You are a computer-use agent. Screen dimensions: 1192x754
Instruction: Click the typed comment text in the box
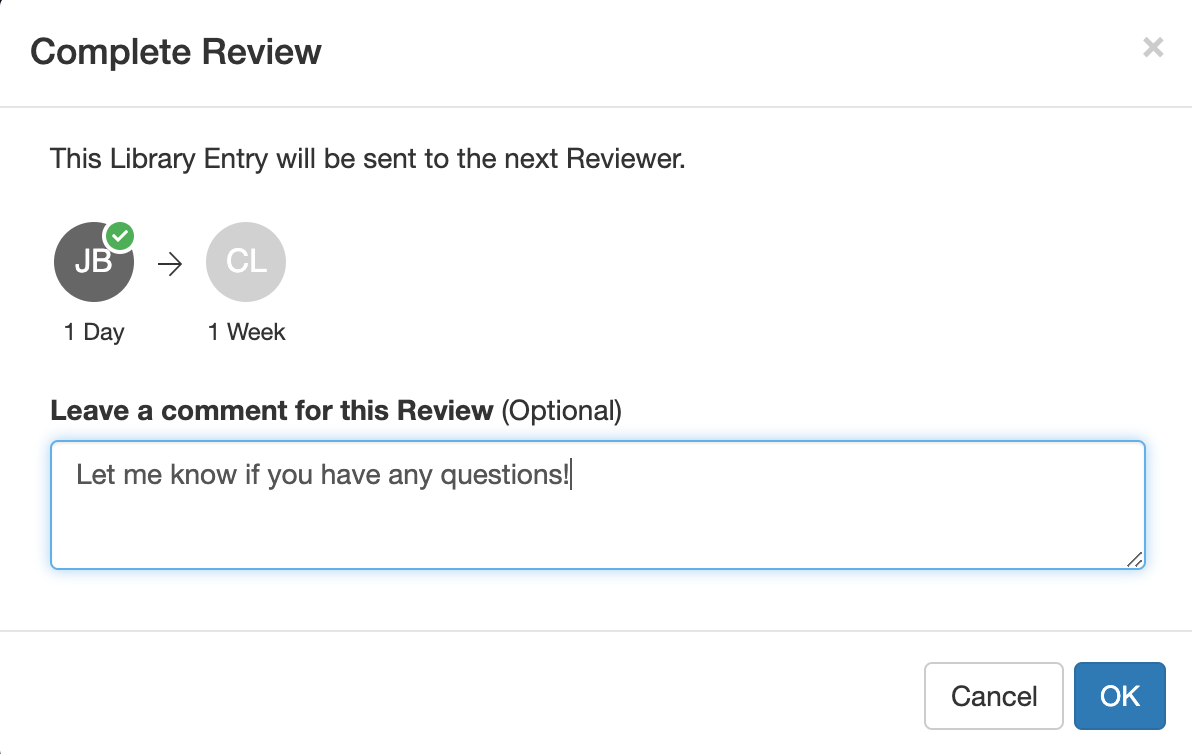tap(320, 474)
